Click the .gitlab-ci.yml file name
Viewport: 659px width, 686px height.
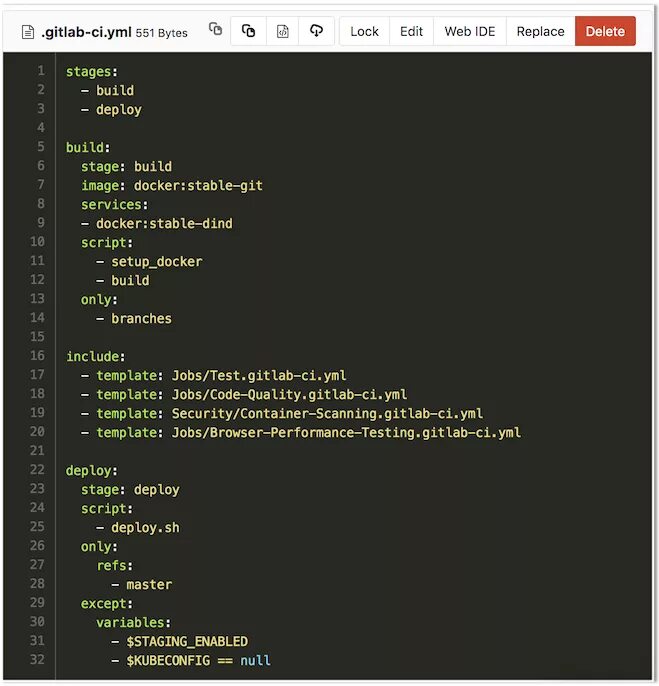tap(86, 32)
